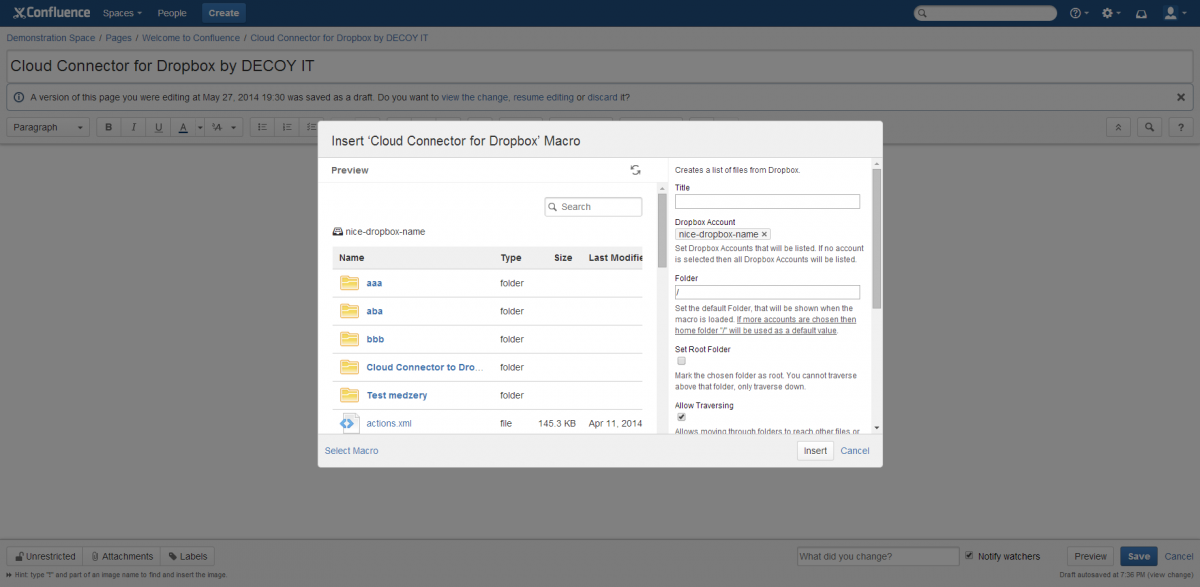Click the info icon in draft notice
Screen dimensions: 1200x587
pos(18,97)
